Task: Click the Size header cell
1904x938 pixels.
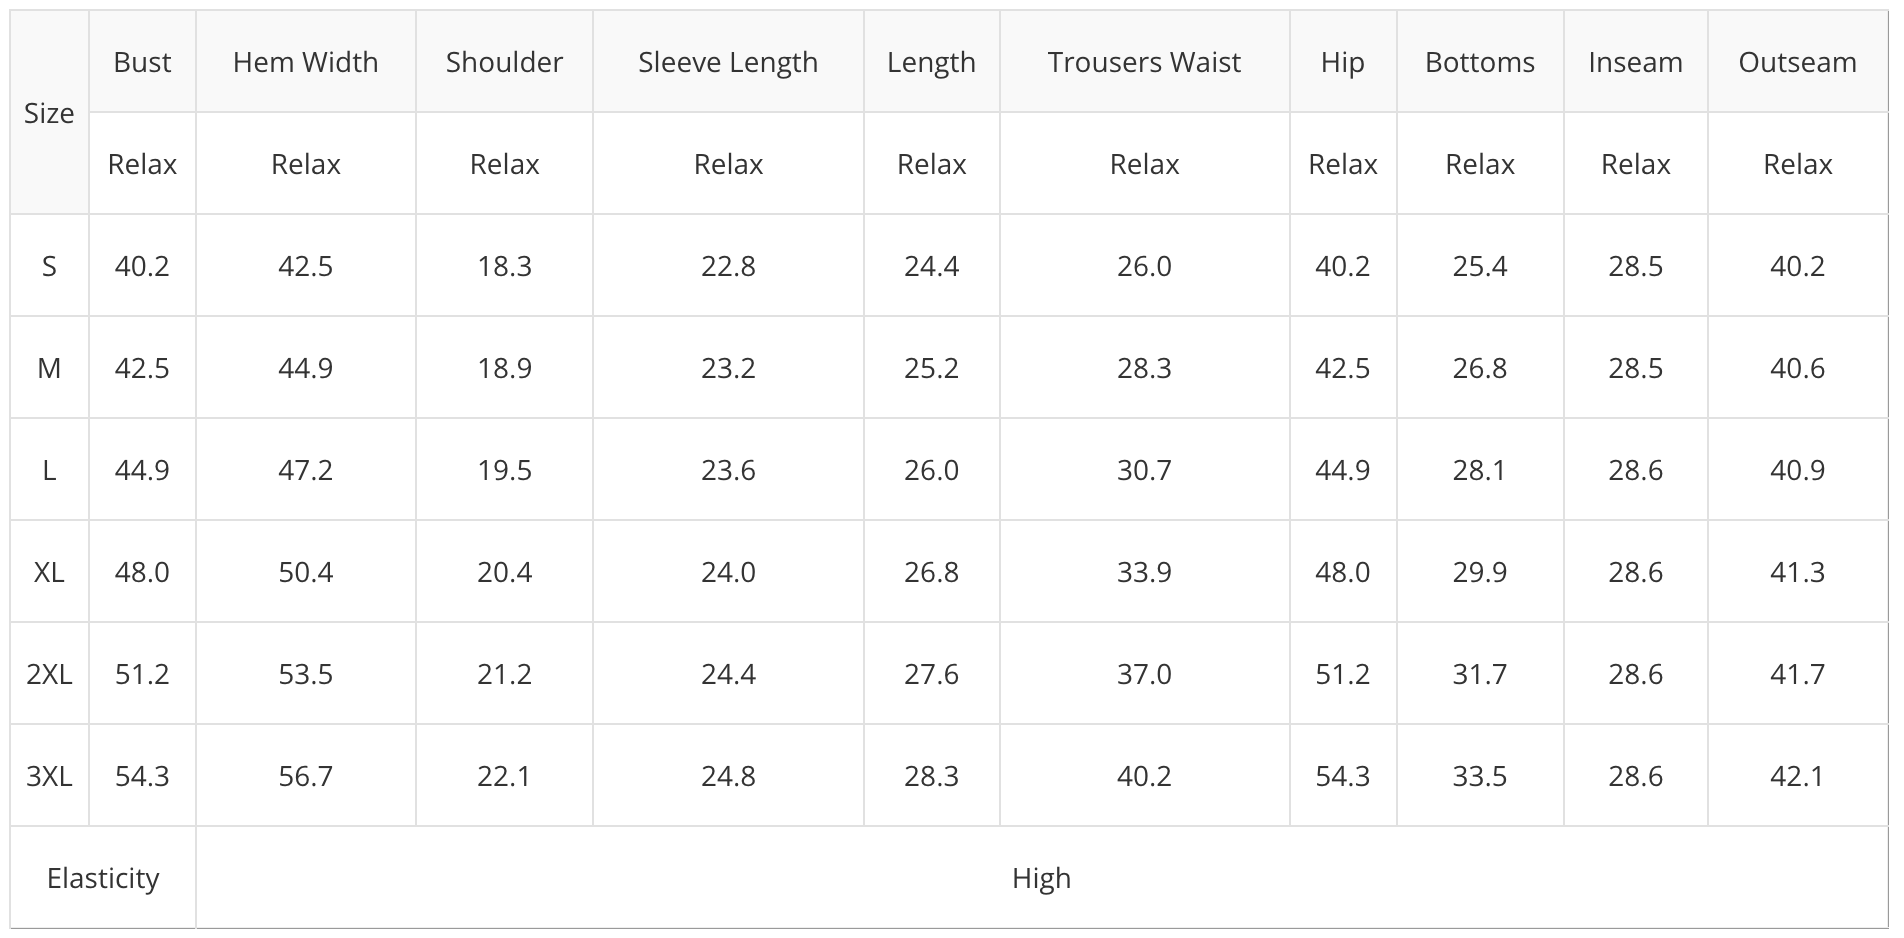Action: [x=49, y=113]
